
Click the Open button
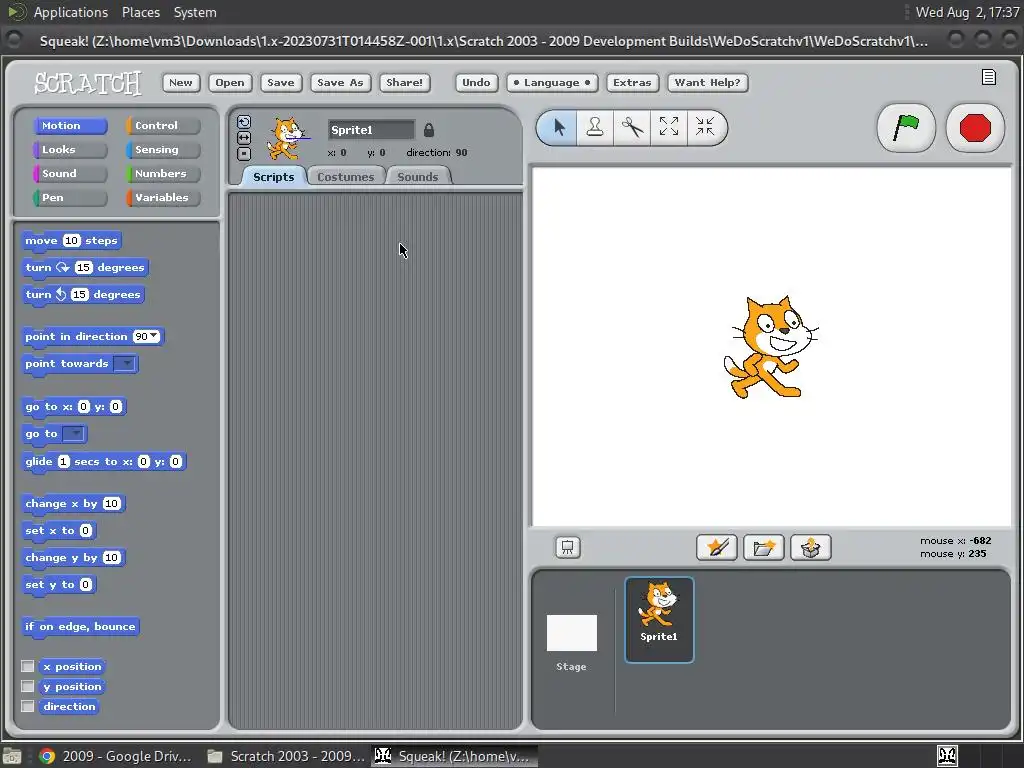pyautogui.click(x=229, y=83)
